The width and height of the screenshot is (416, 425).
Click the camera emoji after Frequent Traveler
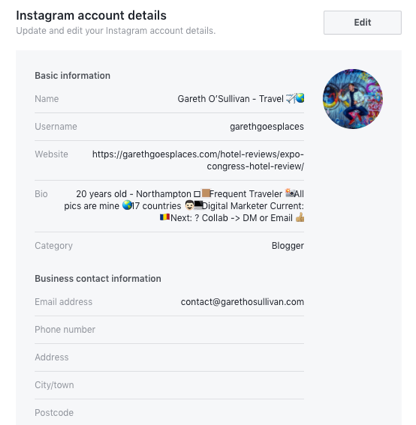(290, 193)
